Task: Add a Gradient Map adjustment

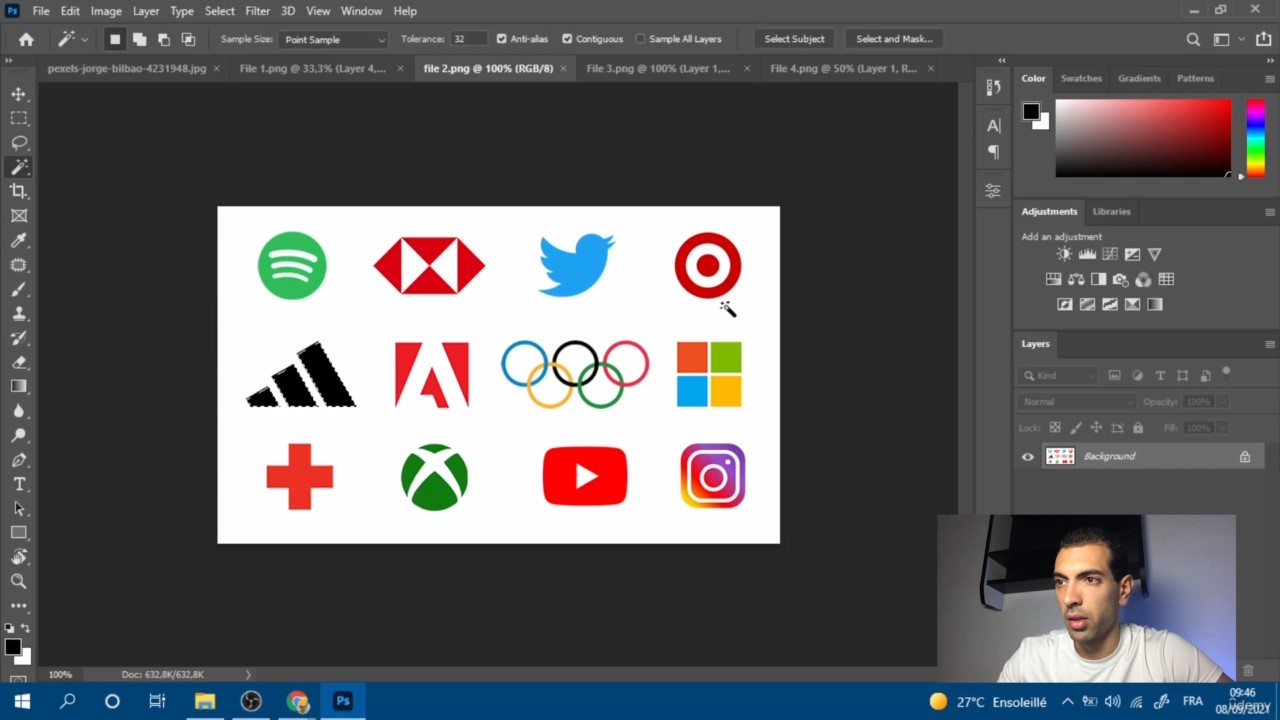Action: click(1155, 304)
